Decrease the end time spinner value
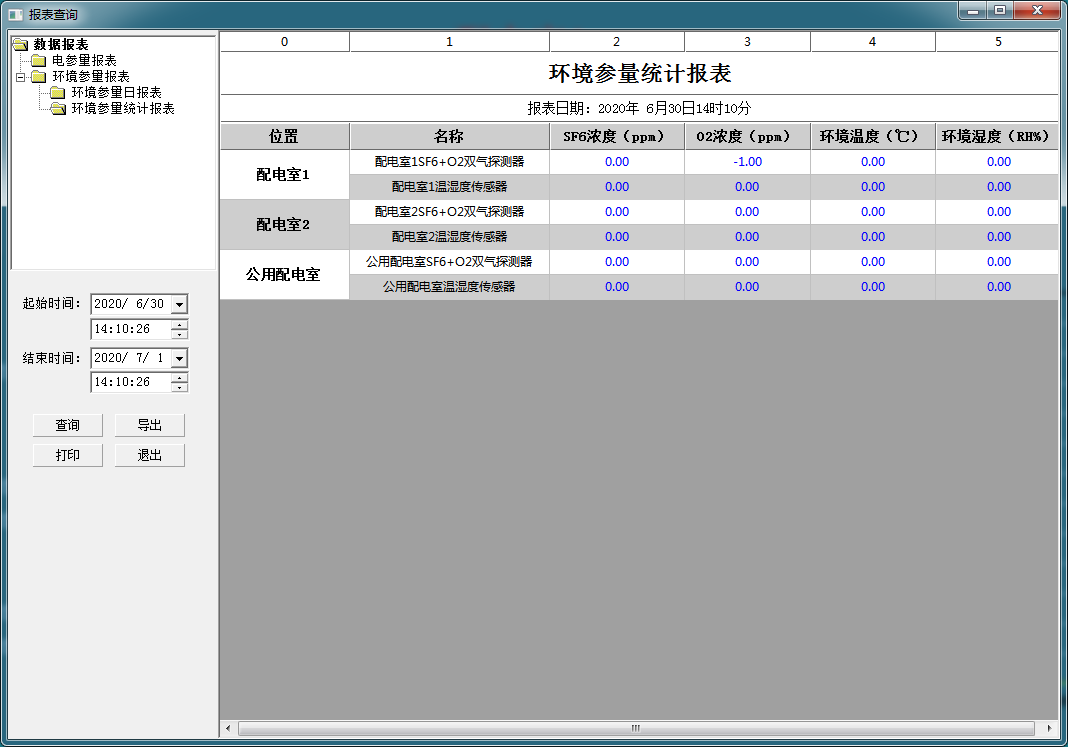The image size is (1069, 747). [179, 387]
